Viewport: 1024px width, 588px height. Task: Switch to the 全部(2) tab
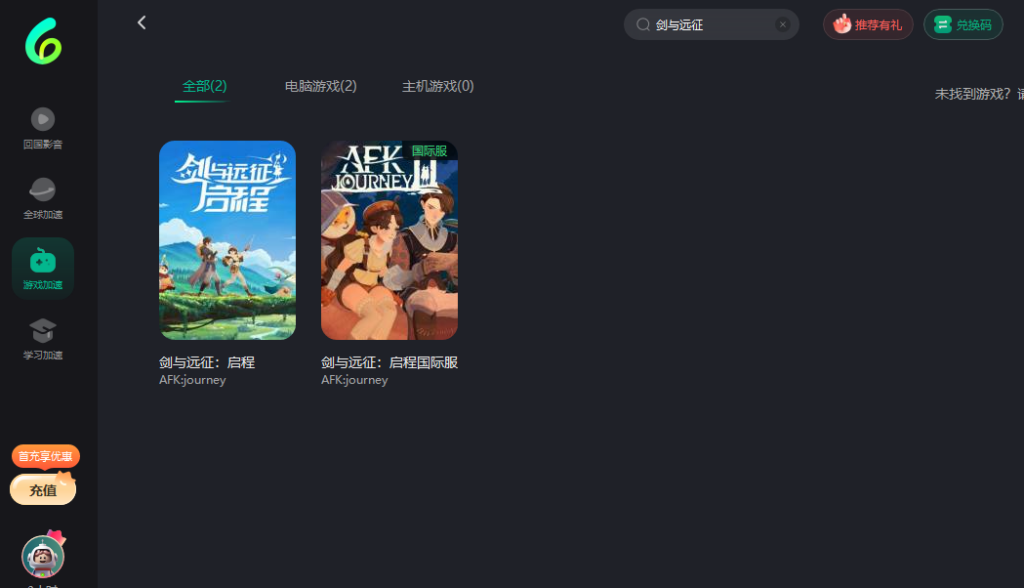204,86
